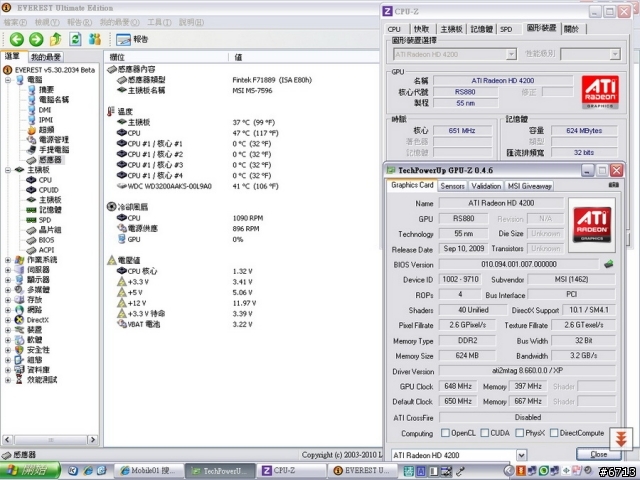Click the +12 V voltage row
Viewport: 640px width, 480px height.
coord(187,303)
